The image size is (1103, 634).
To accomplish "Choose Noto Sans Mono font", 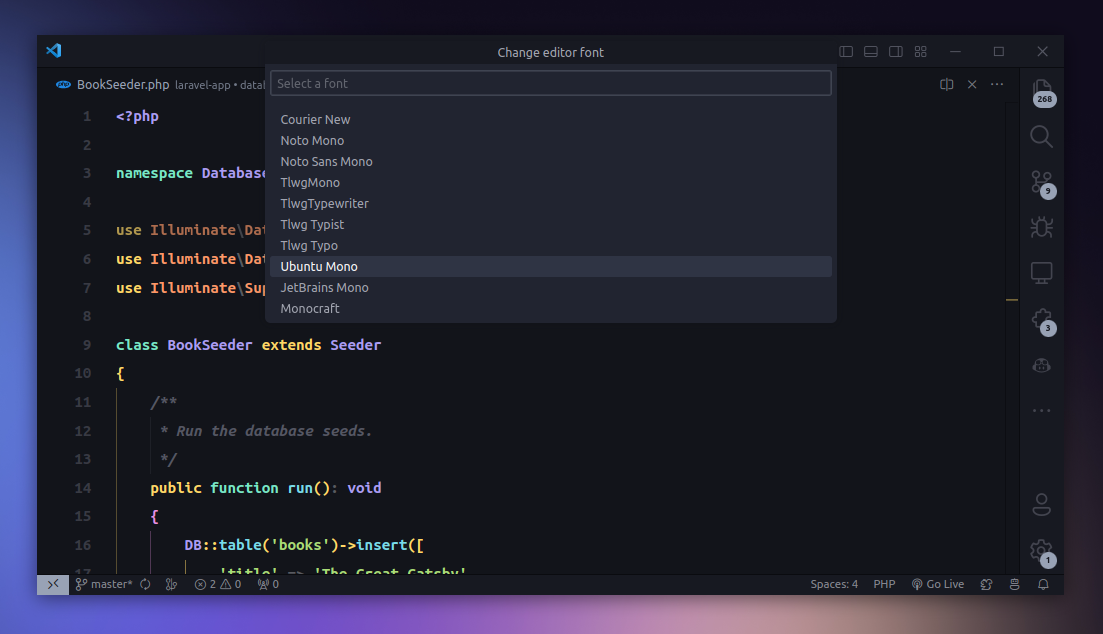I will click(551, 162).
